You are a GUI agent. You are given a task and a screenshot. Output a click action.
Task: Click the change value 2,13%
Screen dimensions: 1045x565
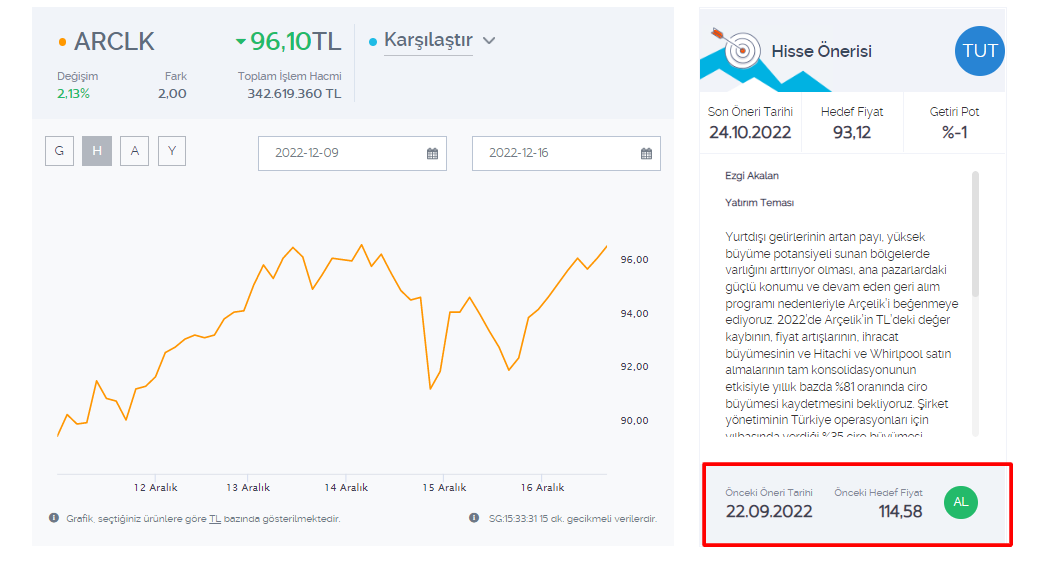click(x=73, y=94)
